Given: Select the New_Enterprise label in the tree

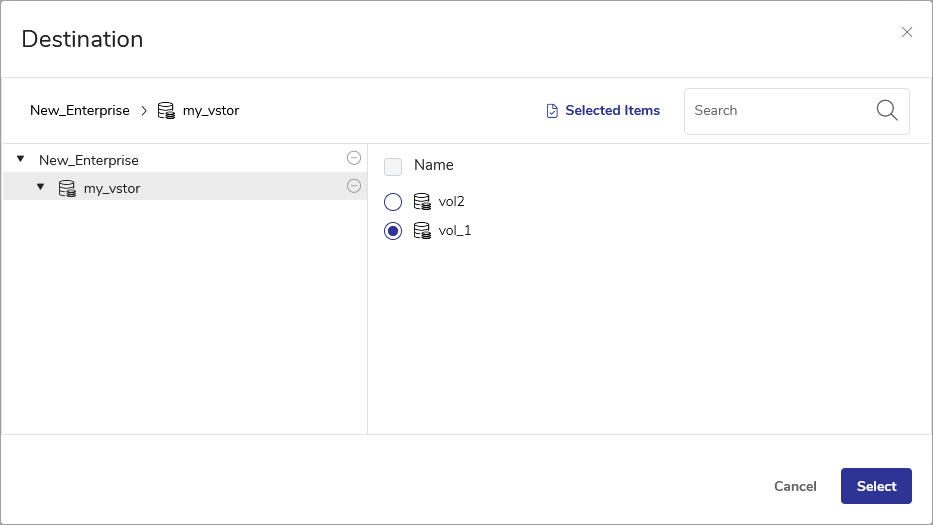Looking at the screenshot, I should [89, 160].
